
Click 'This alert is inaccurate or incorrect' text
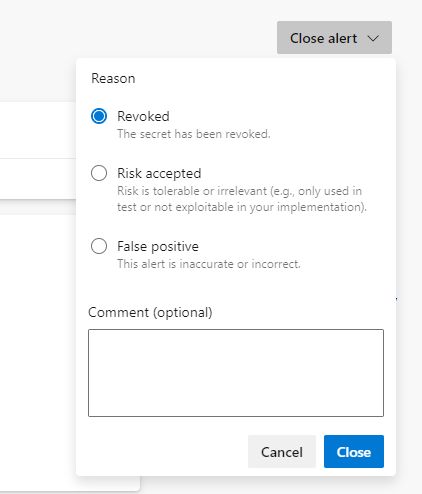click(x=209, y=264)
